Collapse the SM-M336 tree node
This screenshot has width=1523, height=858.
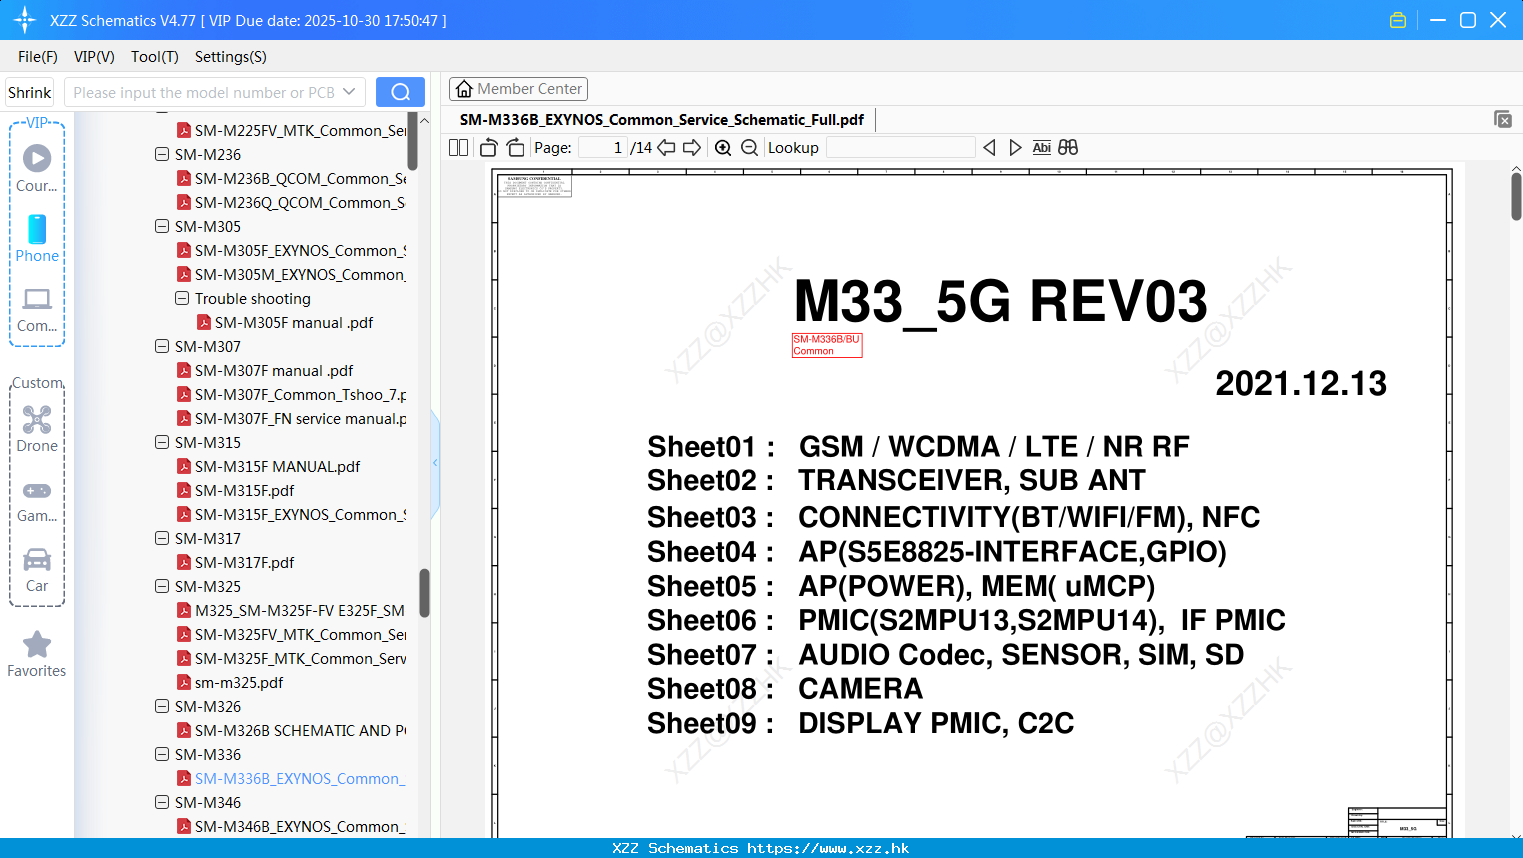pyautogui.click(x=161, y=755)
